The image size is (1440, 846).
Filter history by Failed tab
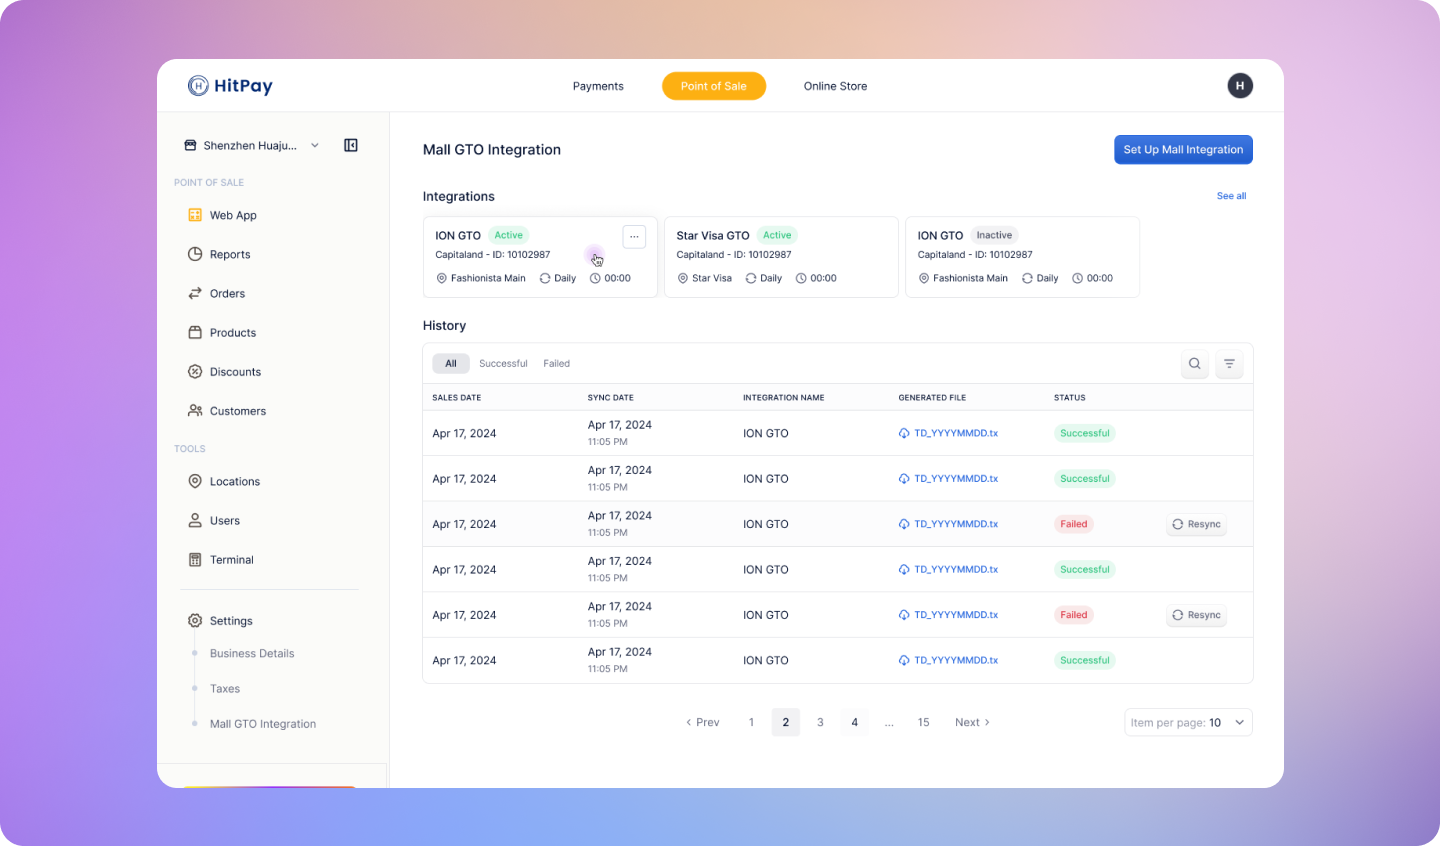coord(556,363)
